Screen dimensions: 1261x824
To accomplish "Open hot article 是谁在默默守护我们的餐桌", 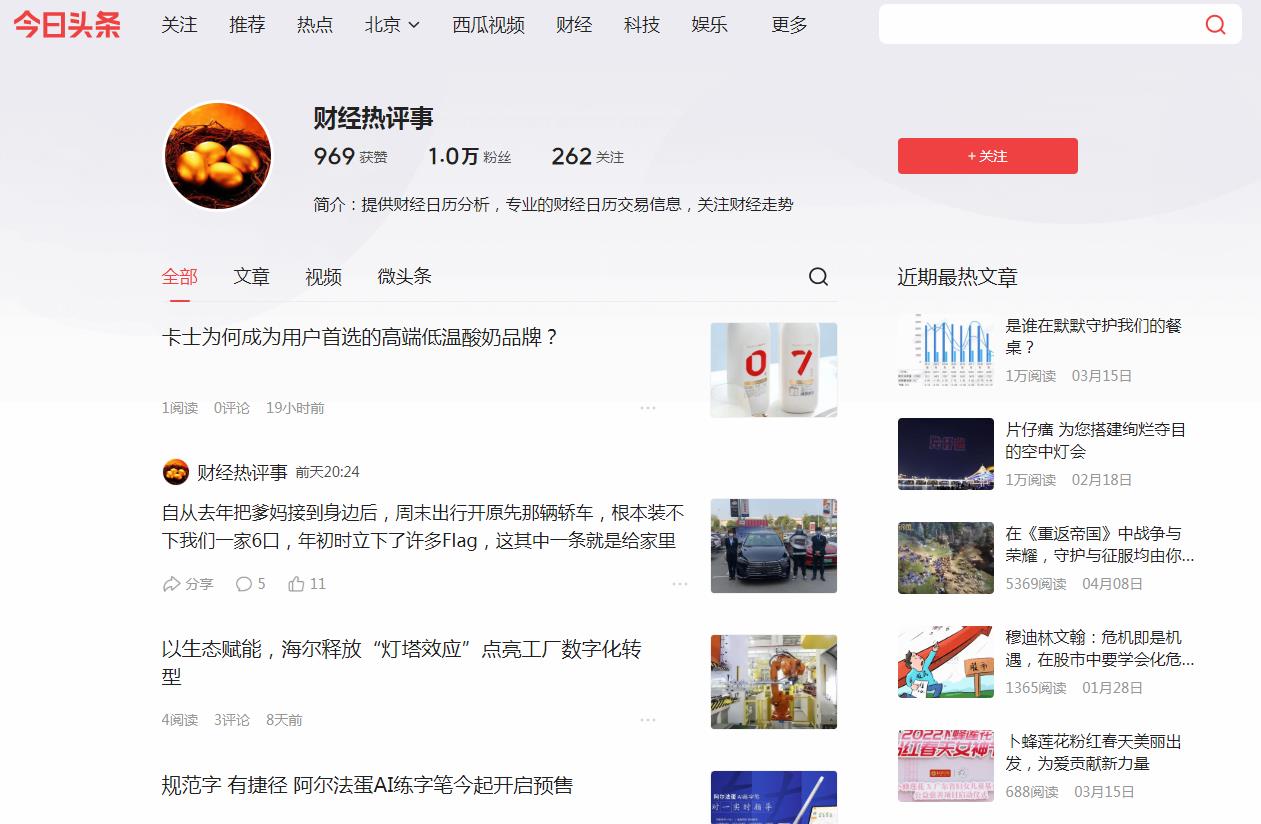I will pos(1094,337).
